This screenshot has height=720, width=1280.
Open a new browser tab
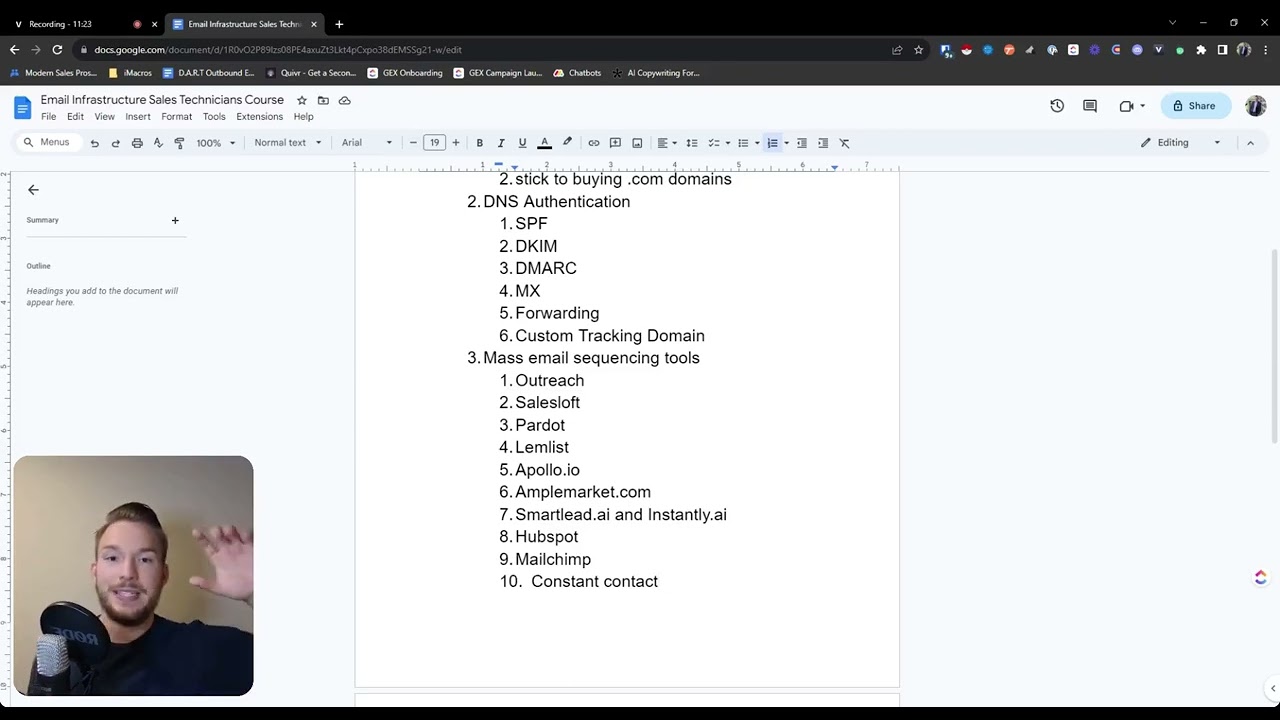(x=339, y=24)
